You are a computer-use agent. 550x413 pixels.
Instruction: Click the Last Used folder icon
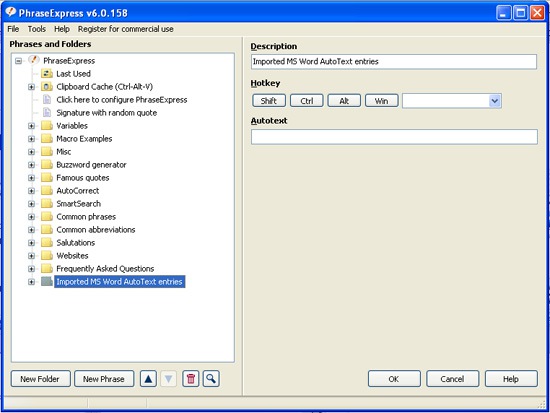(47, 74)
